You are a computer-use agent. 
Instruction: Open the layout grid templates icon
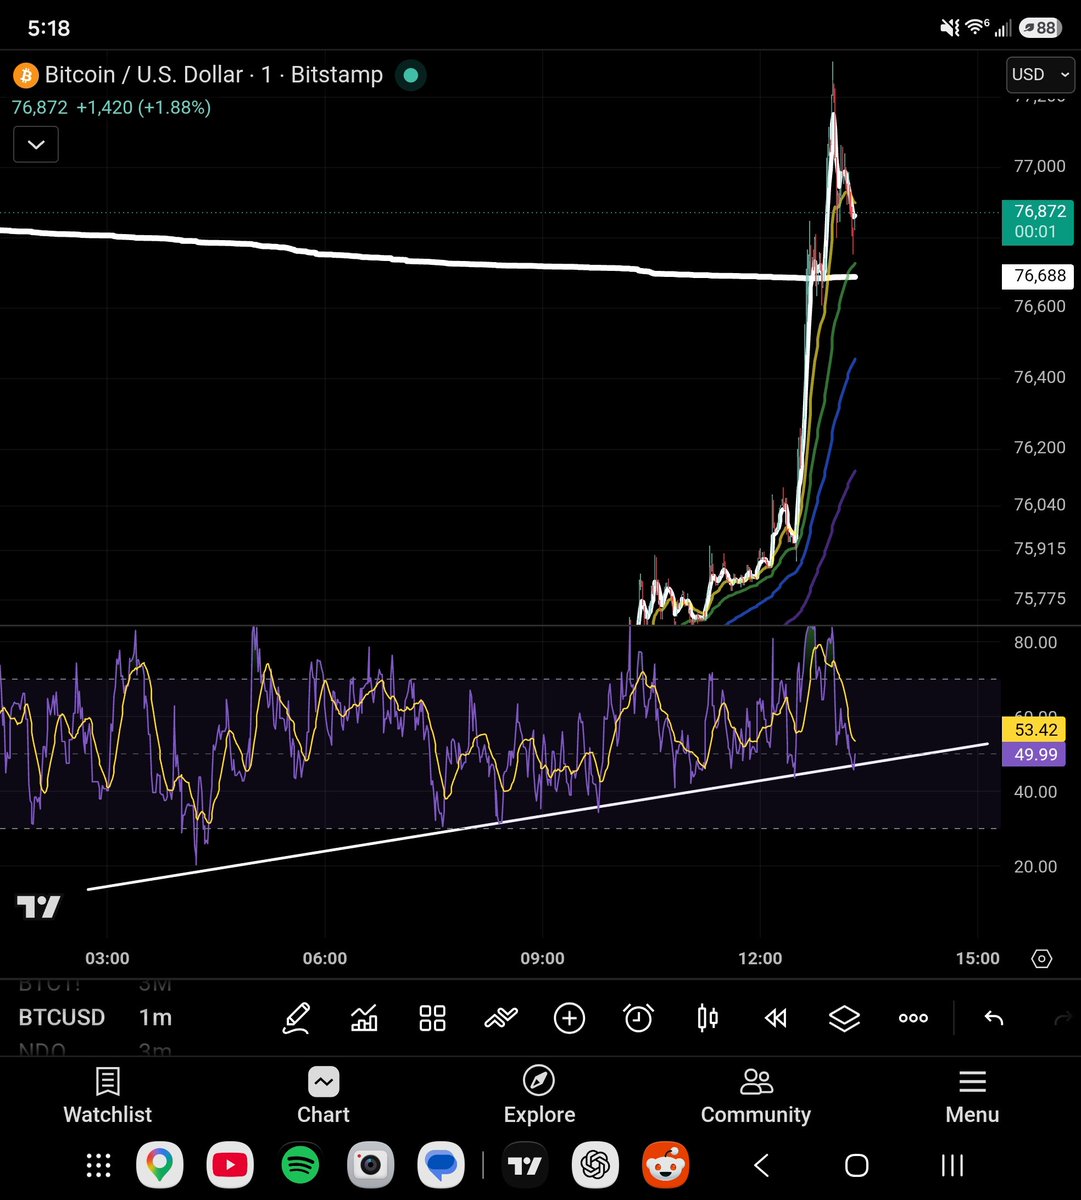click(432, 1018)
